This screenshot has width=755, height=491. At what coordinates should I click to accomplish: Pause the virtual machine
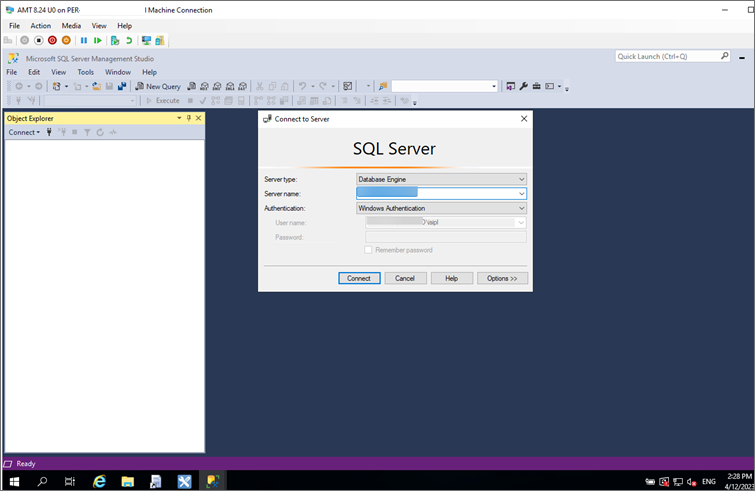(84, 40)
